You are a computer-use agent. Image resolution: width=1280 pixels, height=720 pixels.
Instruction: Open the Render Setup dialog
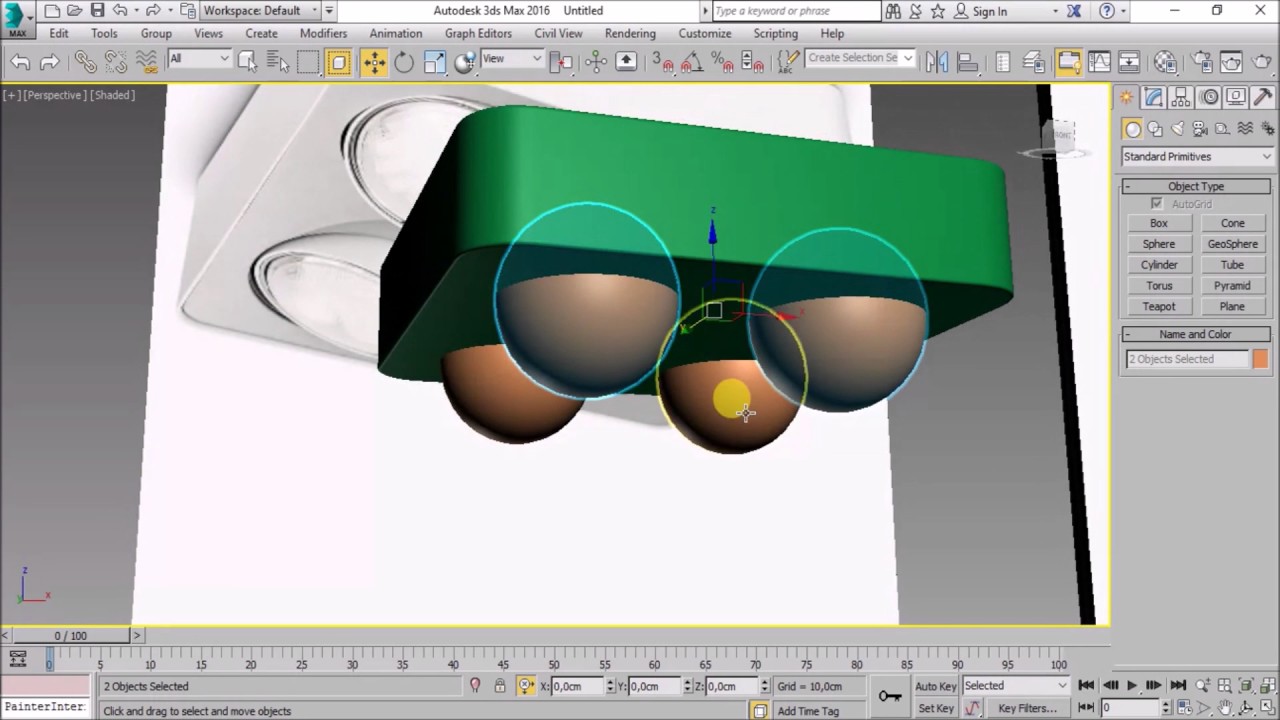tap(1201, 62)
